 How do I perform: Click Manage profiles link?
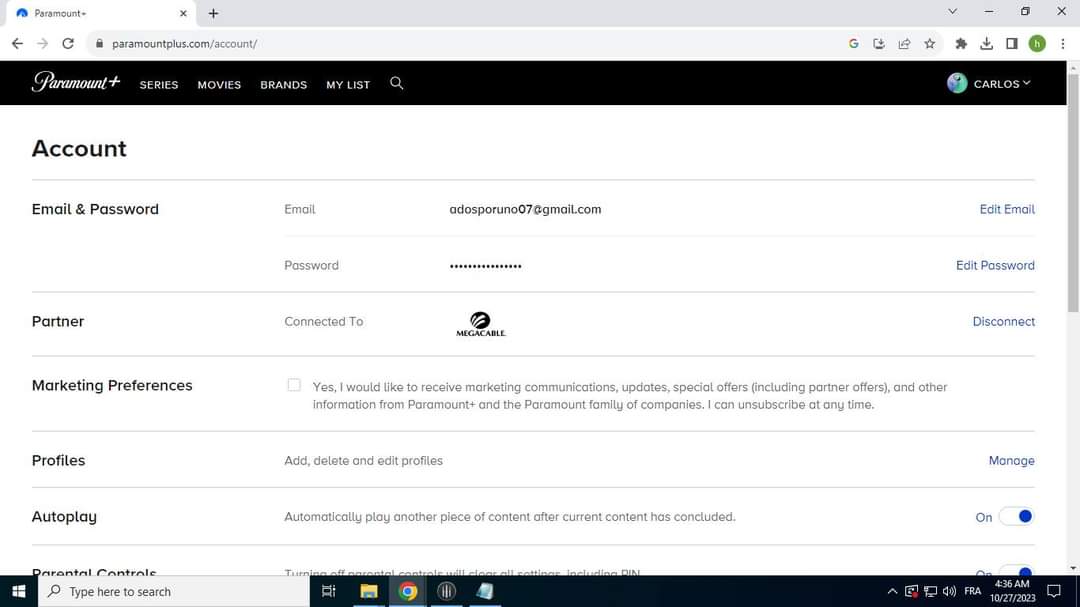tap(1011, 460)
